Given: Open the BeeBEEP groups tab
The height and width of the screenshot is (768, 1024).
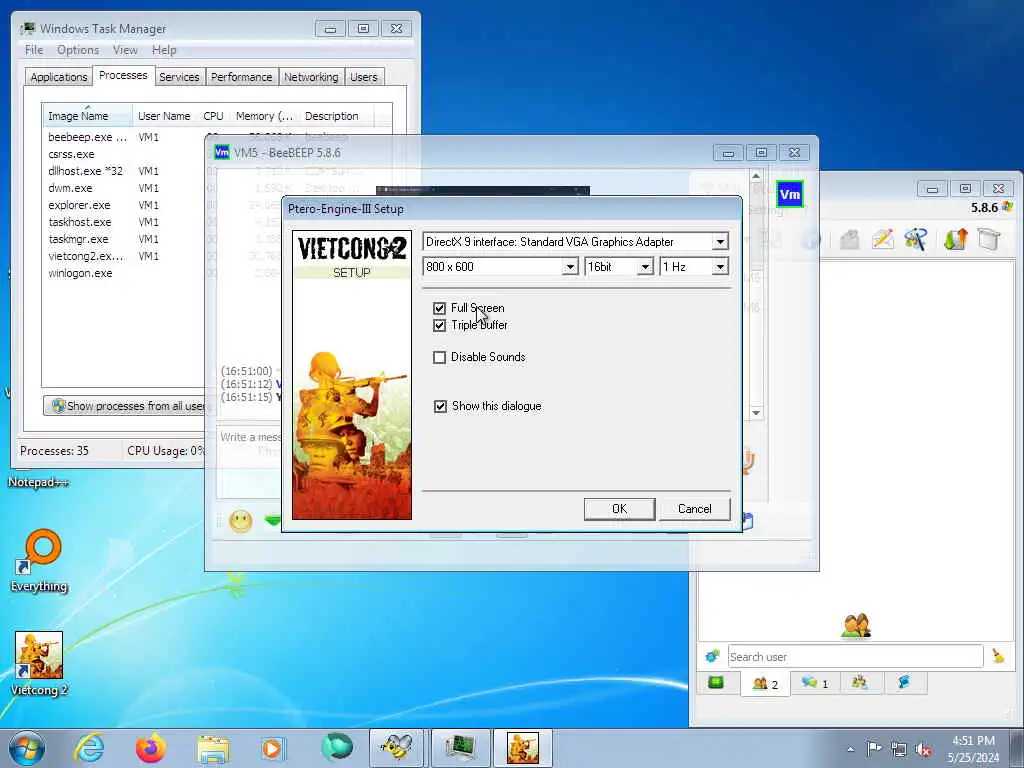Looking at the screenshot, I should pyautogui.click(x=859, y=683).
